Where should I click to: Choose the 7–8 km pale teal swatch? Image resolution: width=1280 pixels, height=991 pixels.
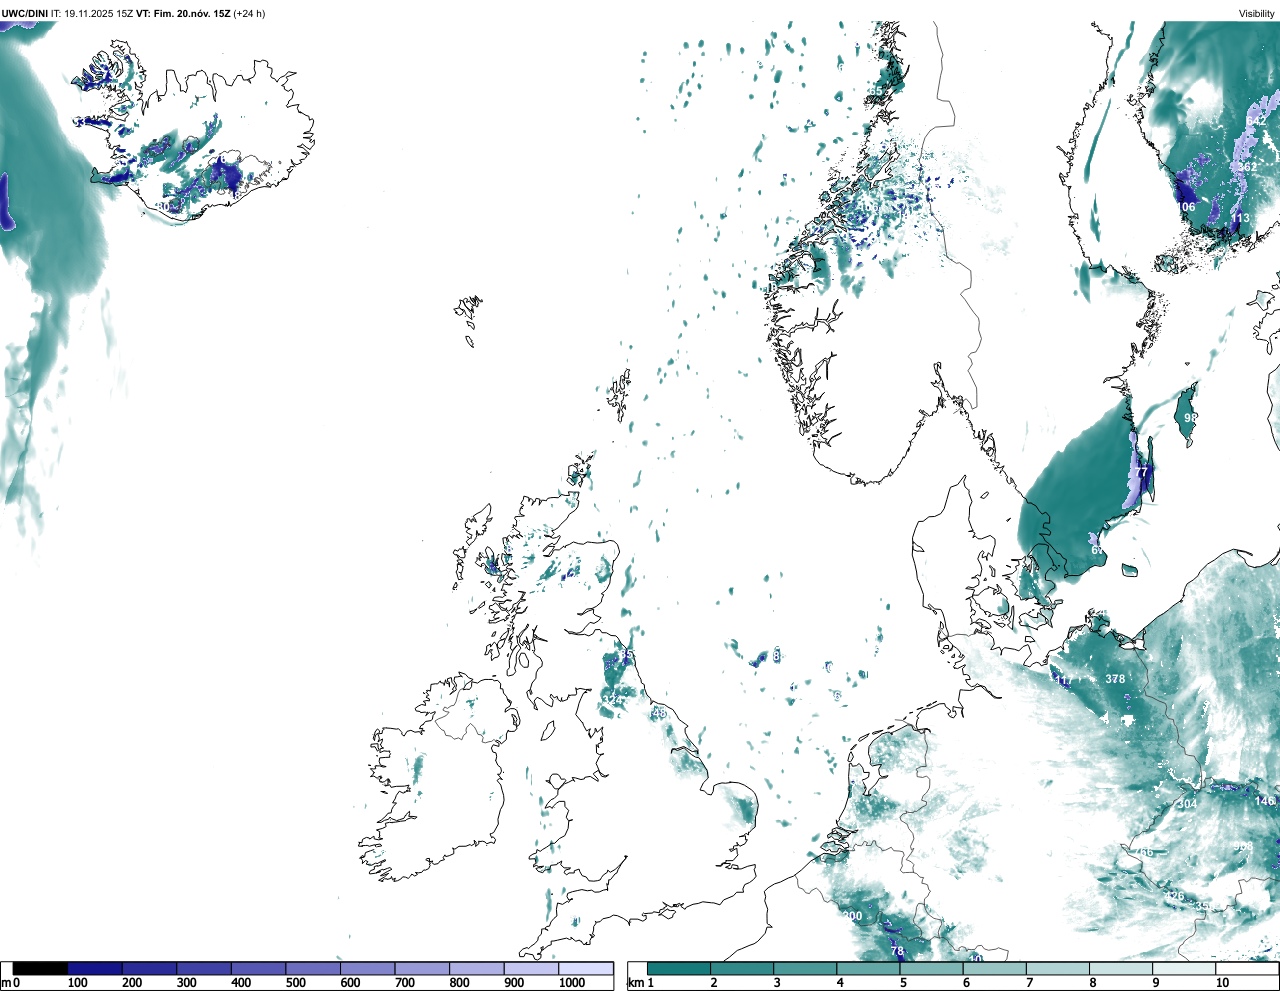tap(1059, 968)
